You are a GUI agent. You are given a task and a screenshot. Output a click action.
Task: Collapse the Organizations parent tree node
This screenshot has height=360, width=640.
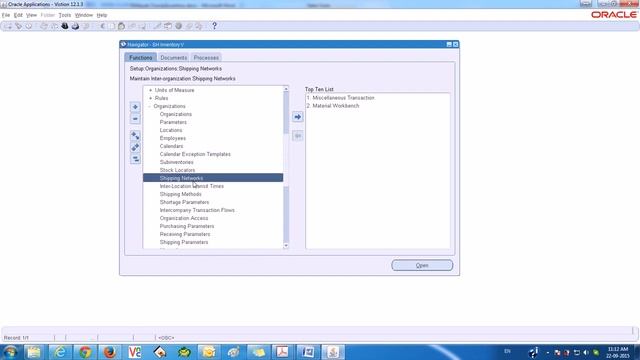[x=150, y=106]
